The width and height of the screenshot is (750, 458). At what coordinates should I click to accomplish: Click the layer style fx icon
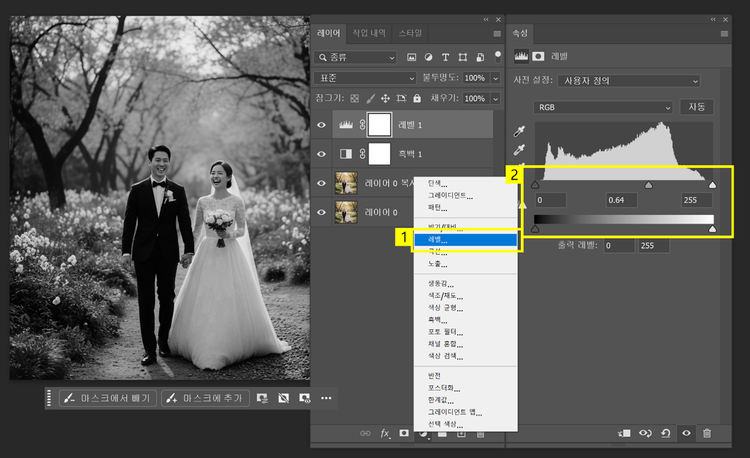pyautogui.click(x=385, y=433)
